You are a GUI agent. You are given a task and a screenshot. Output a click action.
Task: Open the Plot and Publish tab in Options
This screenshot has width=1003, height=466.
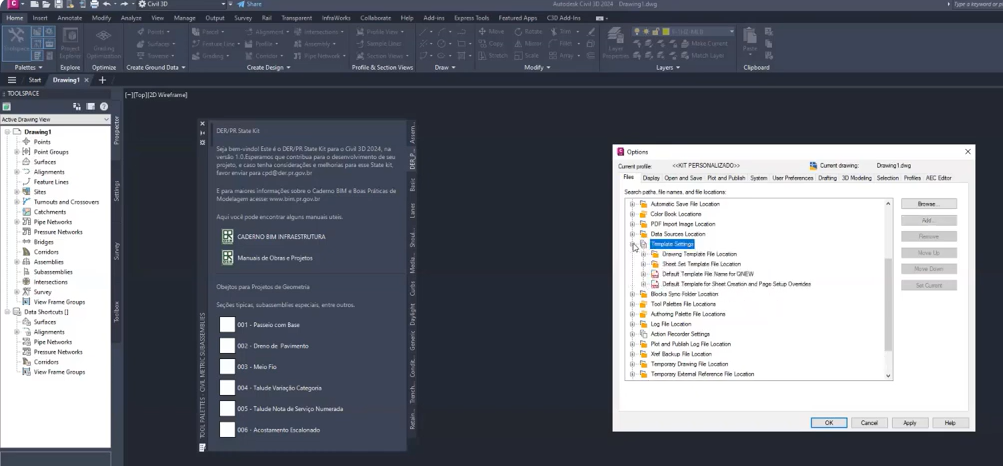(x=726, y=178)
